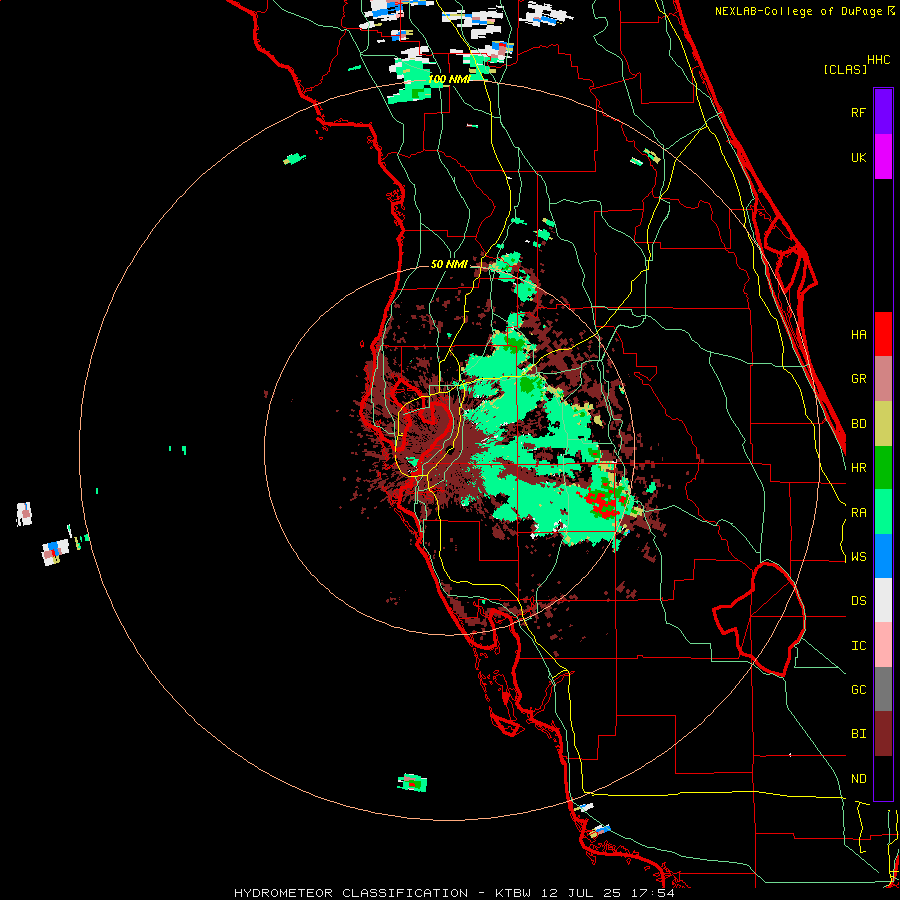Click the UK magenta legend swatch
The height and width of the screenshot is (900, 900).
[x=883, y=157]
